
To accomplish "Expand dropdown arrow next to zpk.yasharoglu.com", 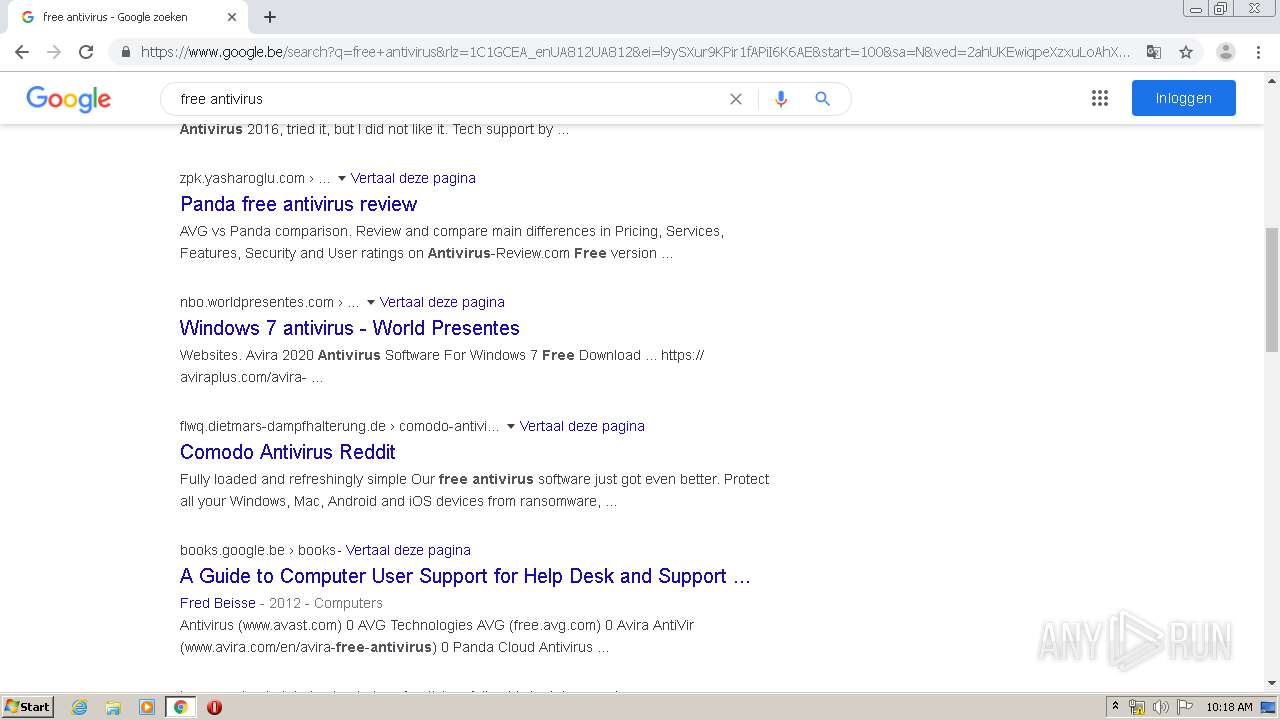I will 342,178.
